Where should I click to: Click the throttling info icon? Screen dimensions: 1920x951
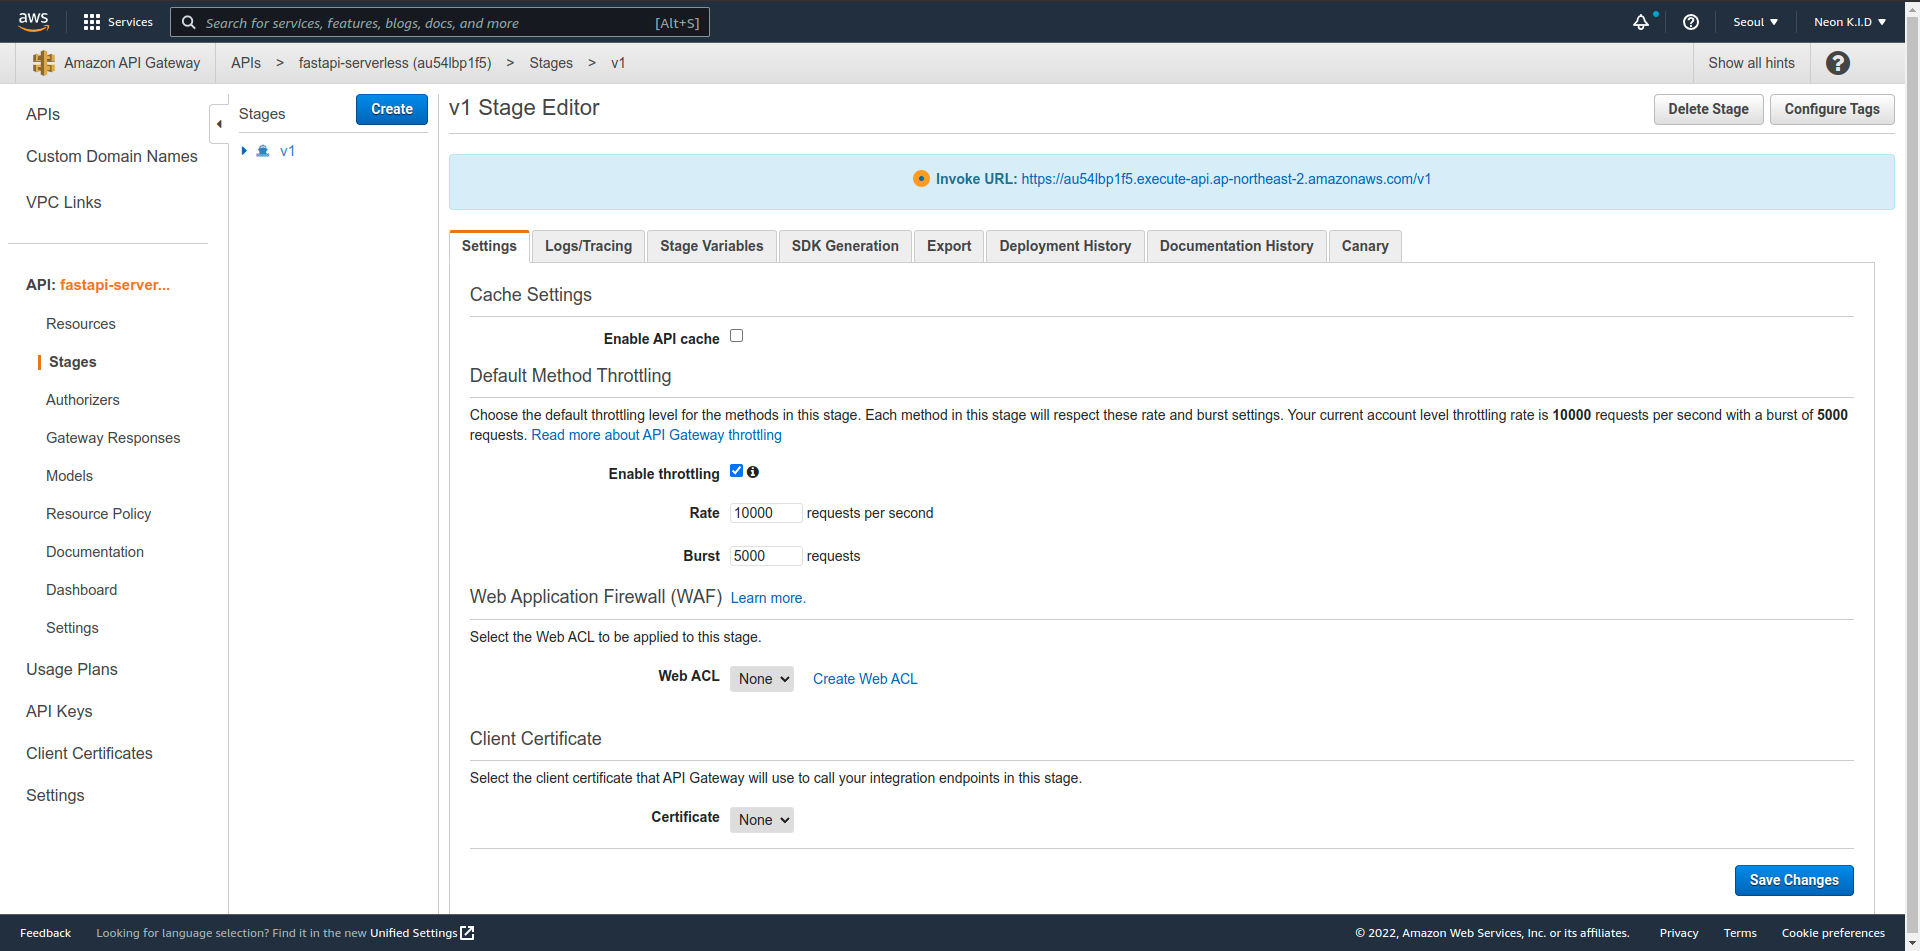click(753, 472)
